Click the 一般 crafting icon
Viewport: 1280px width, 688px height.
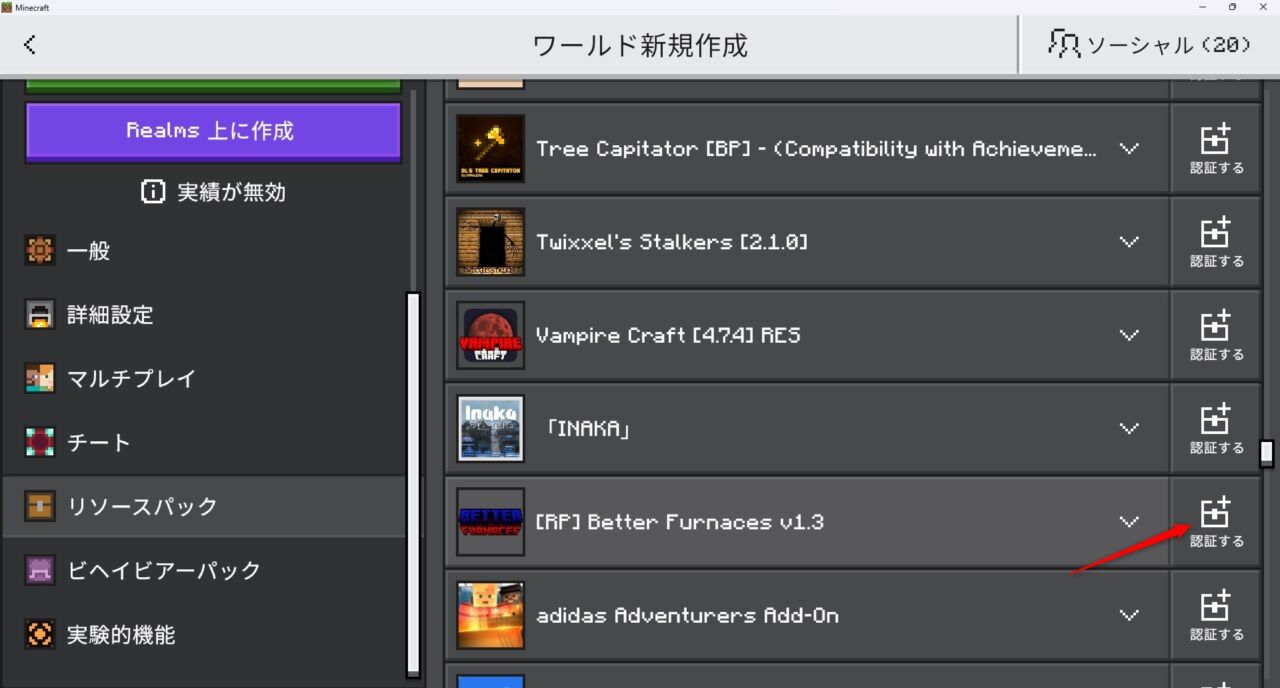(40, 251)
